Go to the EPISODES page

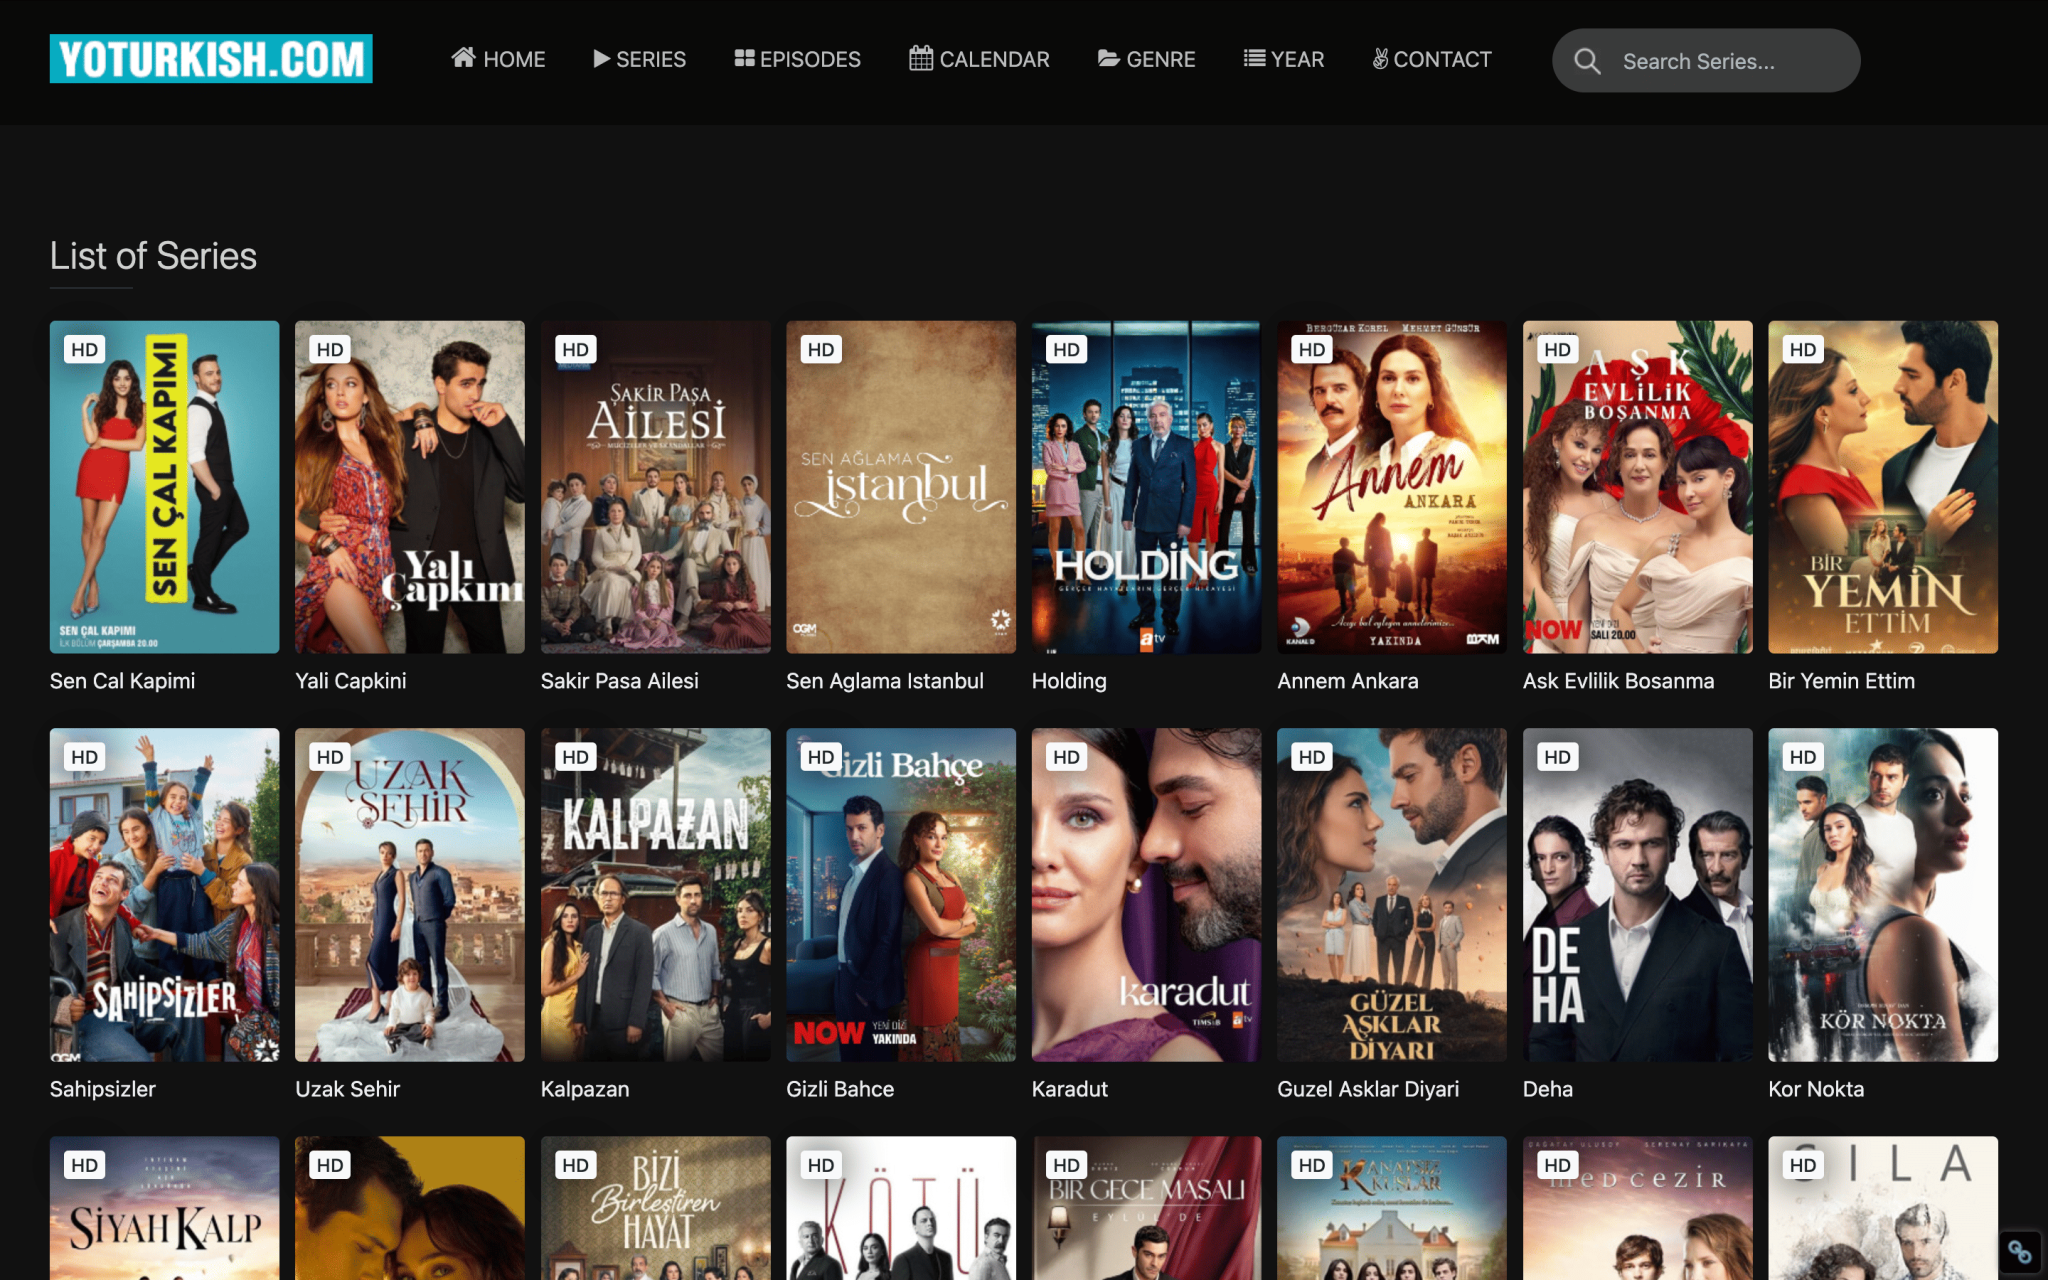tap(797, 59)
